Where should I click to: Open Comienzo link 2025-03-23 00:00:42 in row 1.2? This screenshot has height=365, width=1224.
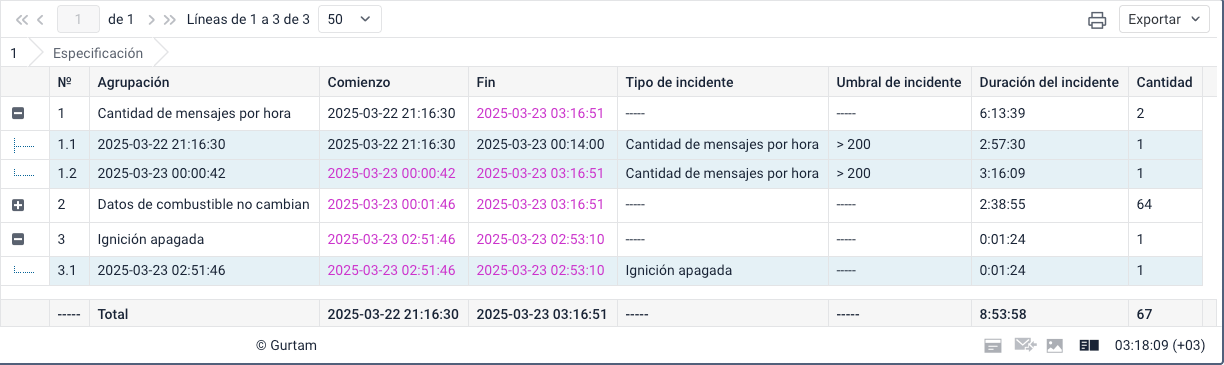[391, 173]
